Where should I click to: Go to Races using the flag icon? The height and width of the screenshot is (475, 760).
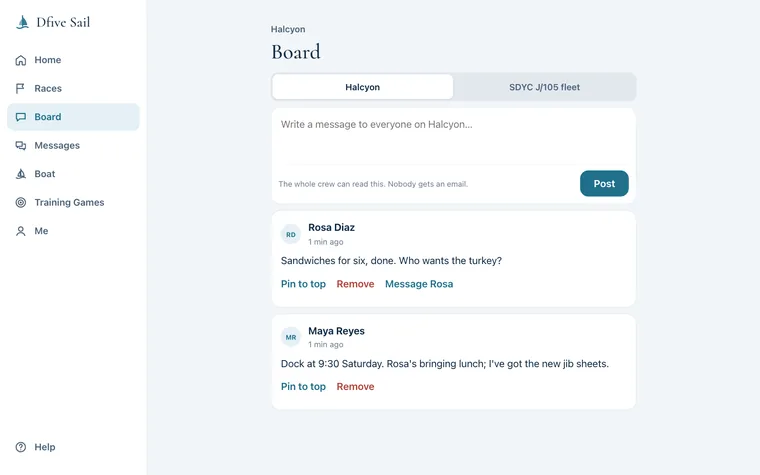(x=20, y=88)
